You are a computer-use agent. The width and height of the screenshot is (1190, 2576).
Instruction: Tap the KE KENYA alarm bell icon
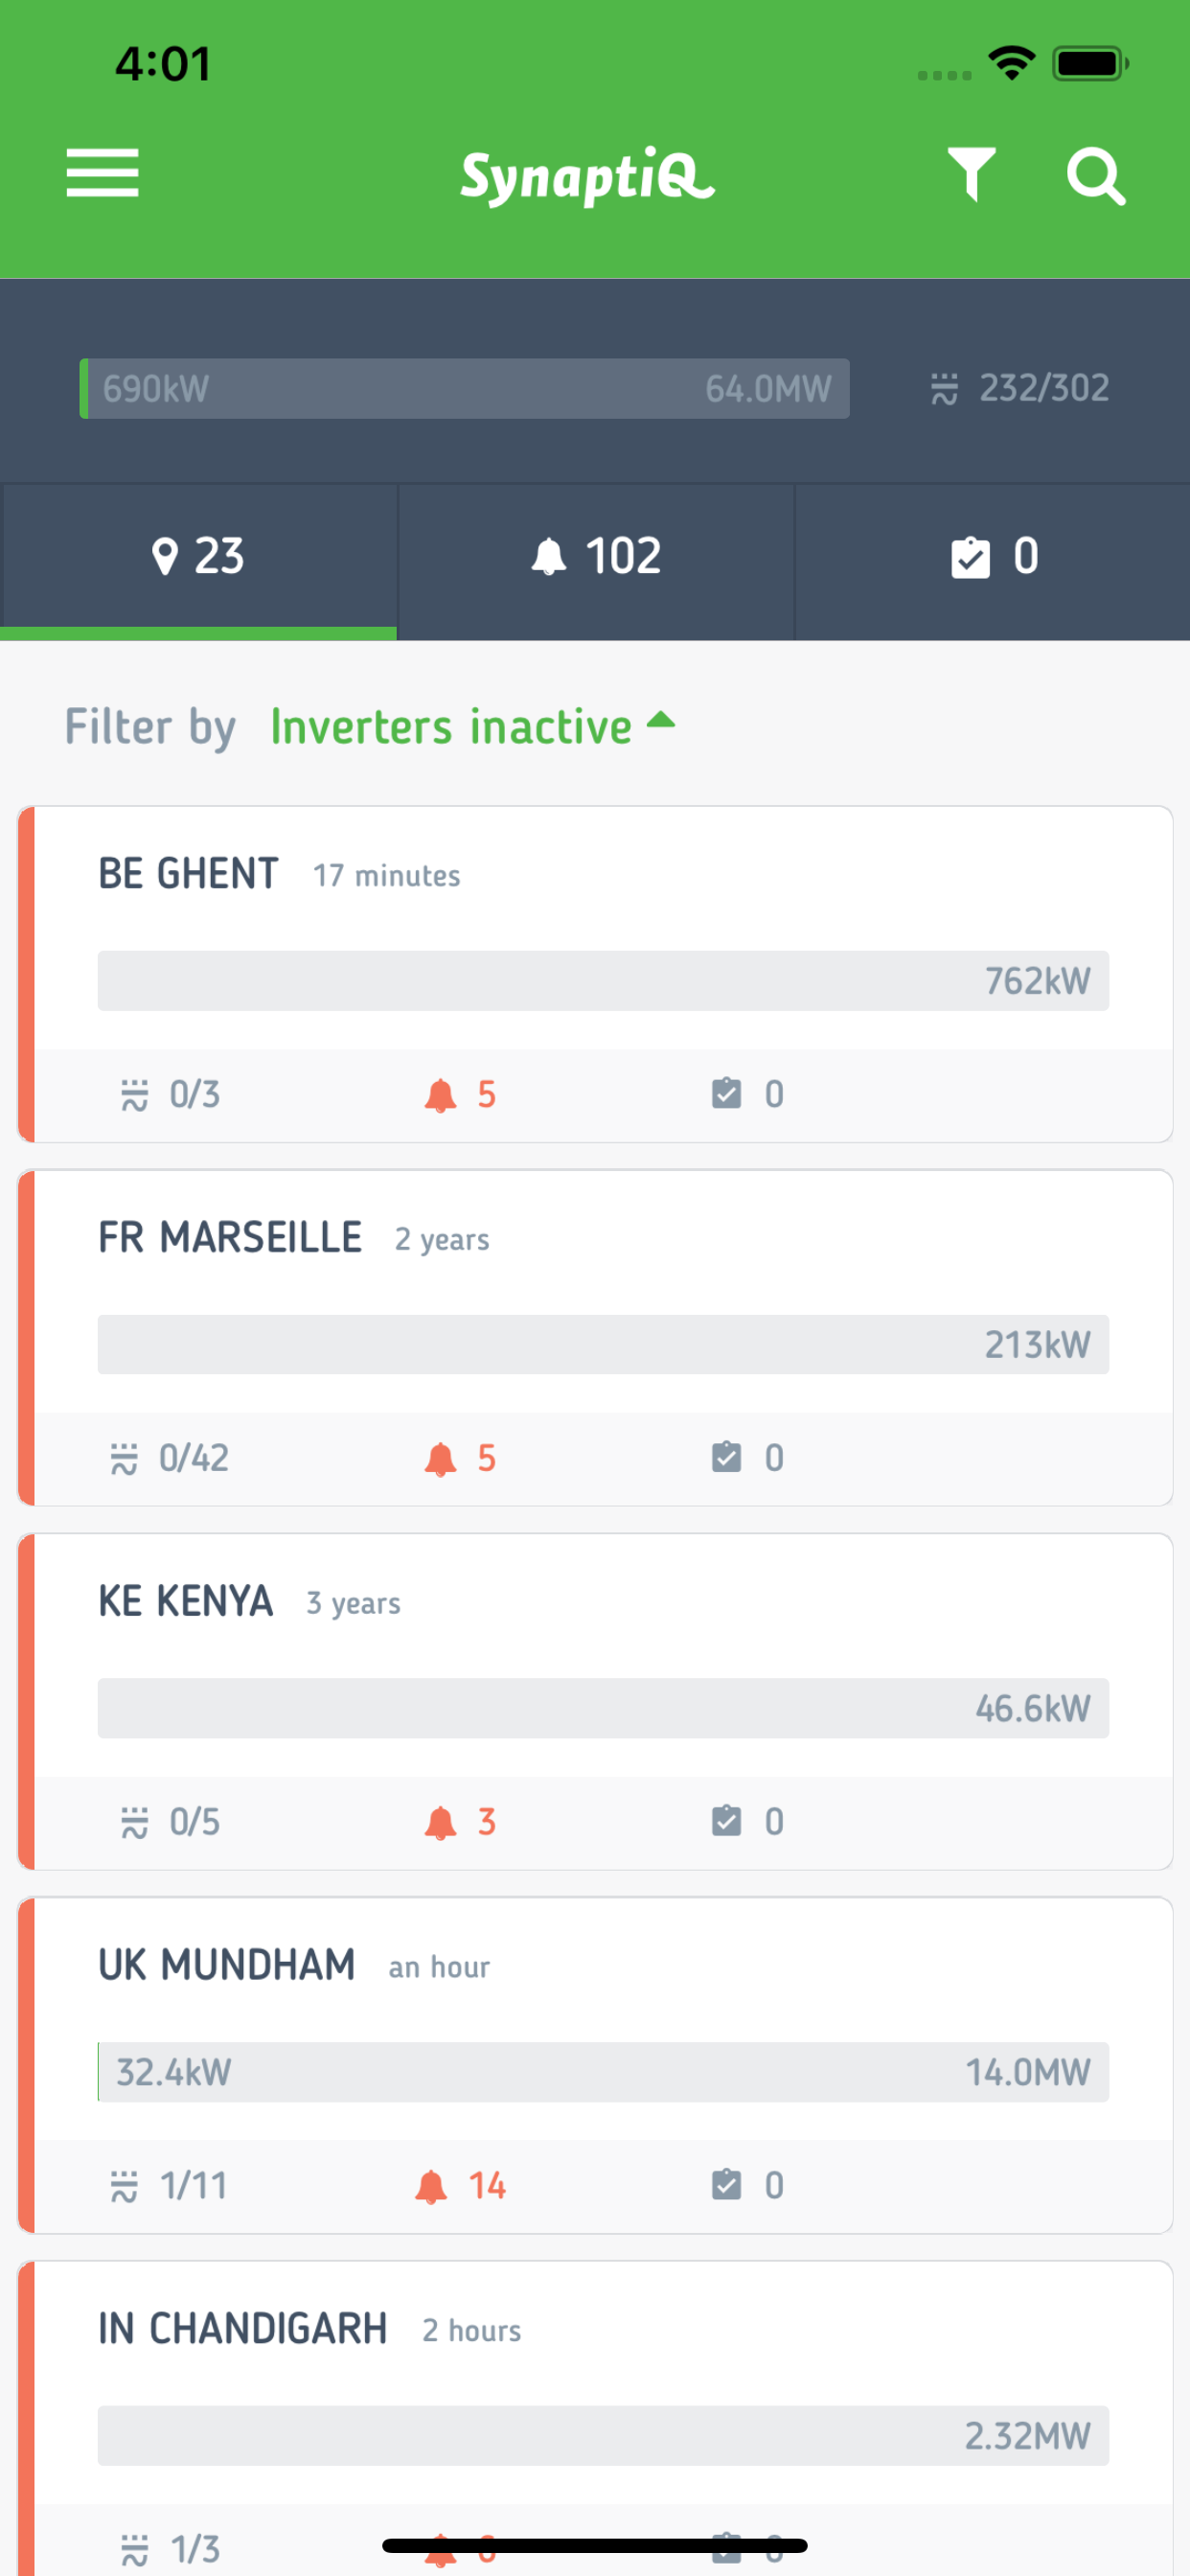[x=440, y=1822]
